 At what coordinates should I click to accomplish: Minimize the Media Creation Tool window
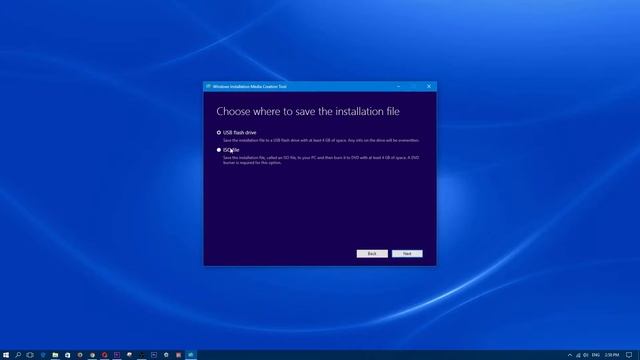(398, 87)
